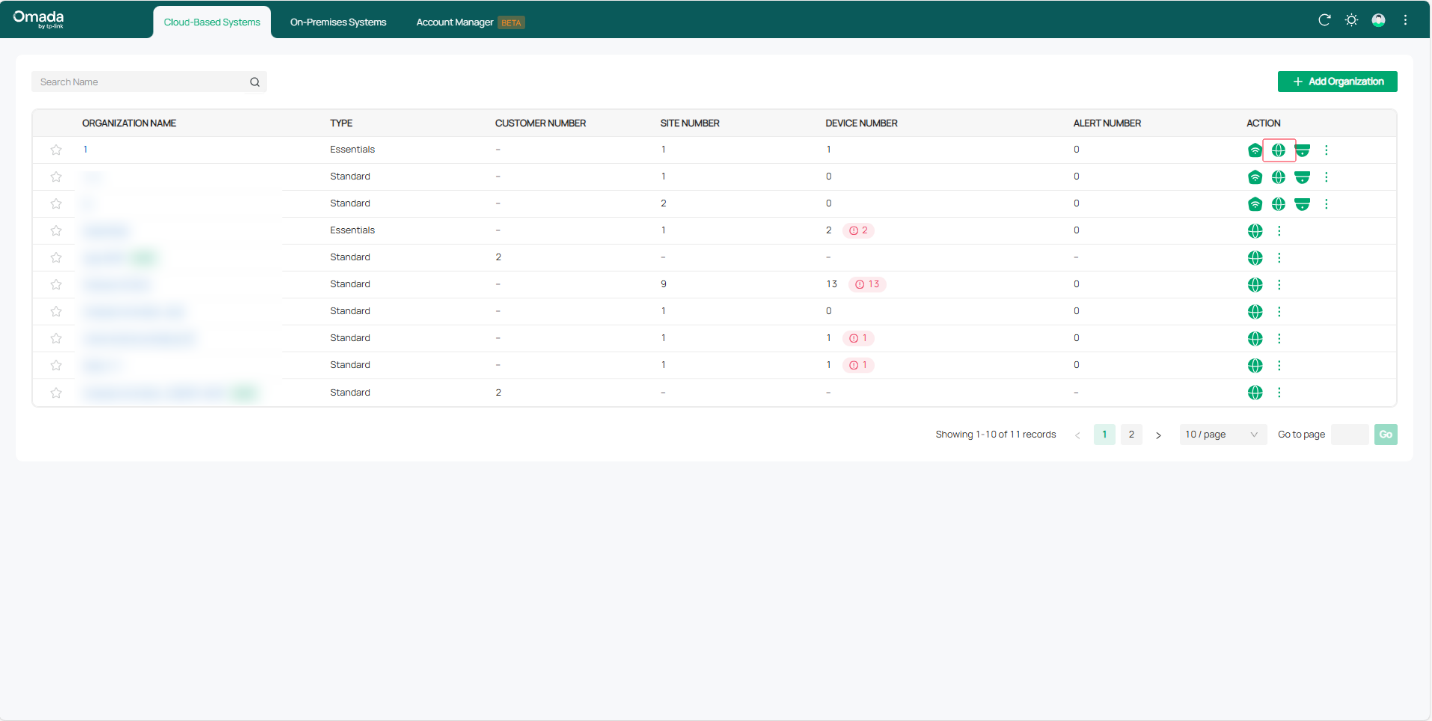Click the dome camera icon for organization 1
The width and height of the screenshot is (1432, 721).
(x=1302, y=150)
